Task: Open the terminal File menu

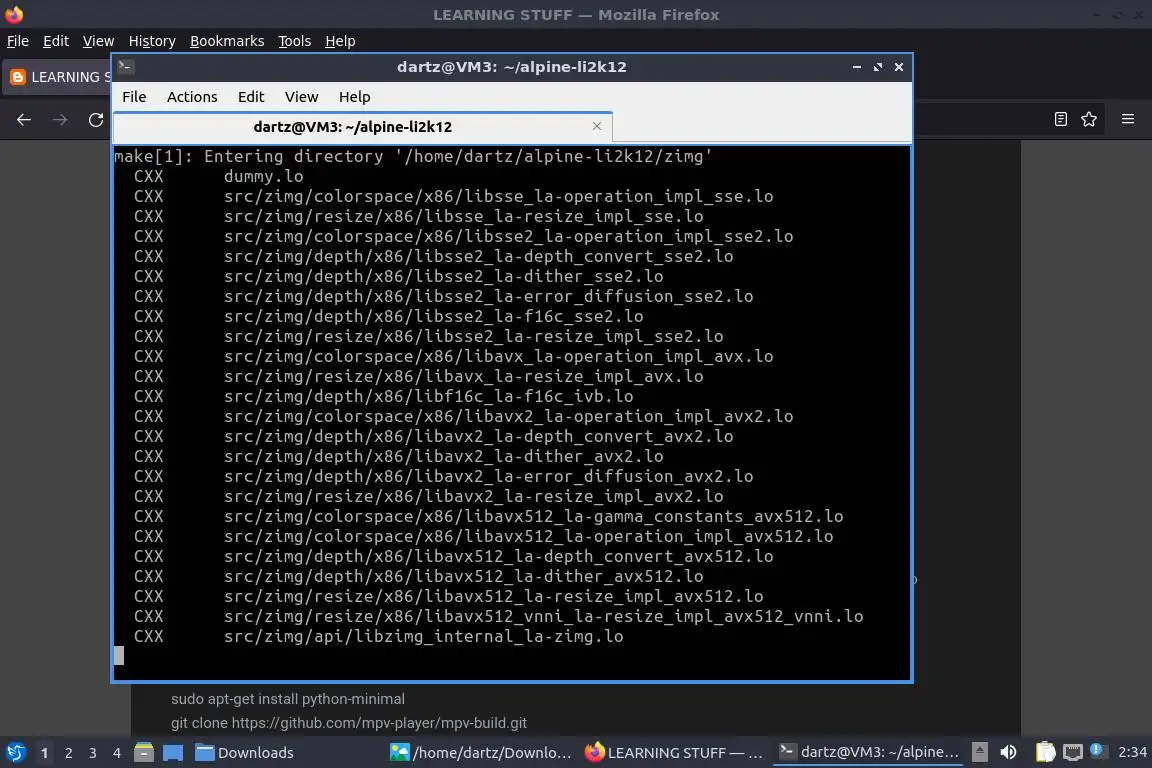Action: coord(134,97)
